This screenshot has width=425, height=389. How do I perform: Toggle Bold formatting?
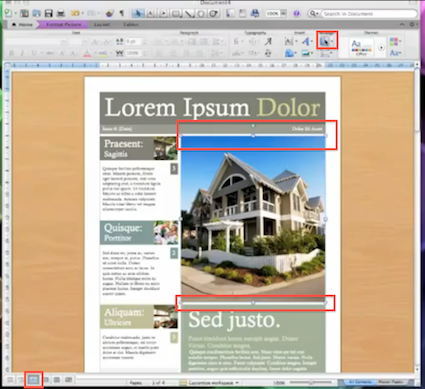pyautogui.click(x=11, y=53)
